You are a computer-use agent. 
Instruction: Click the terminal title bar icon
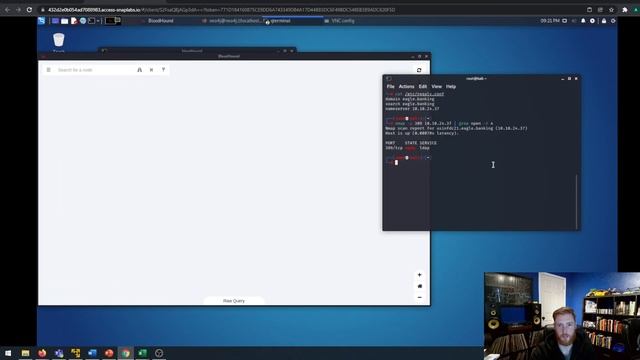pos(389,78)
